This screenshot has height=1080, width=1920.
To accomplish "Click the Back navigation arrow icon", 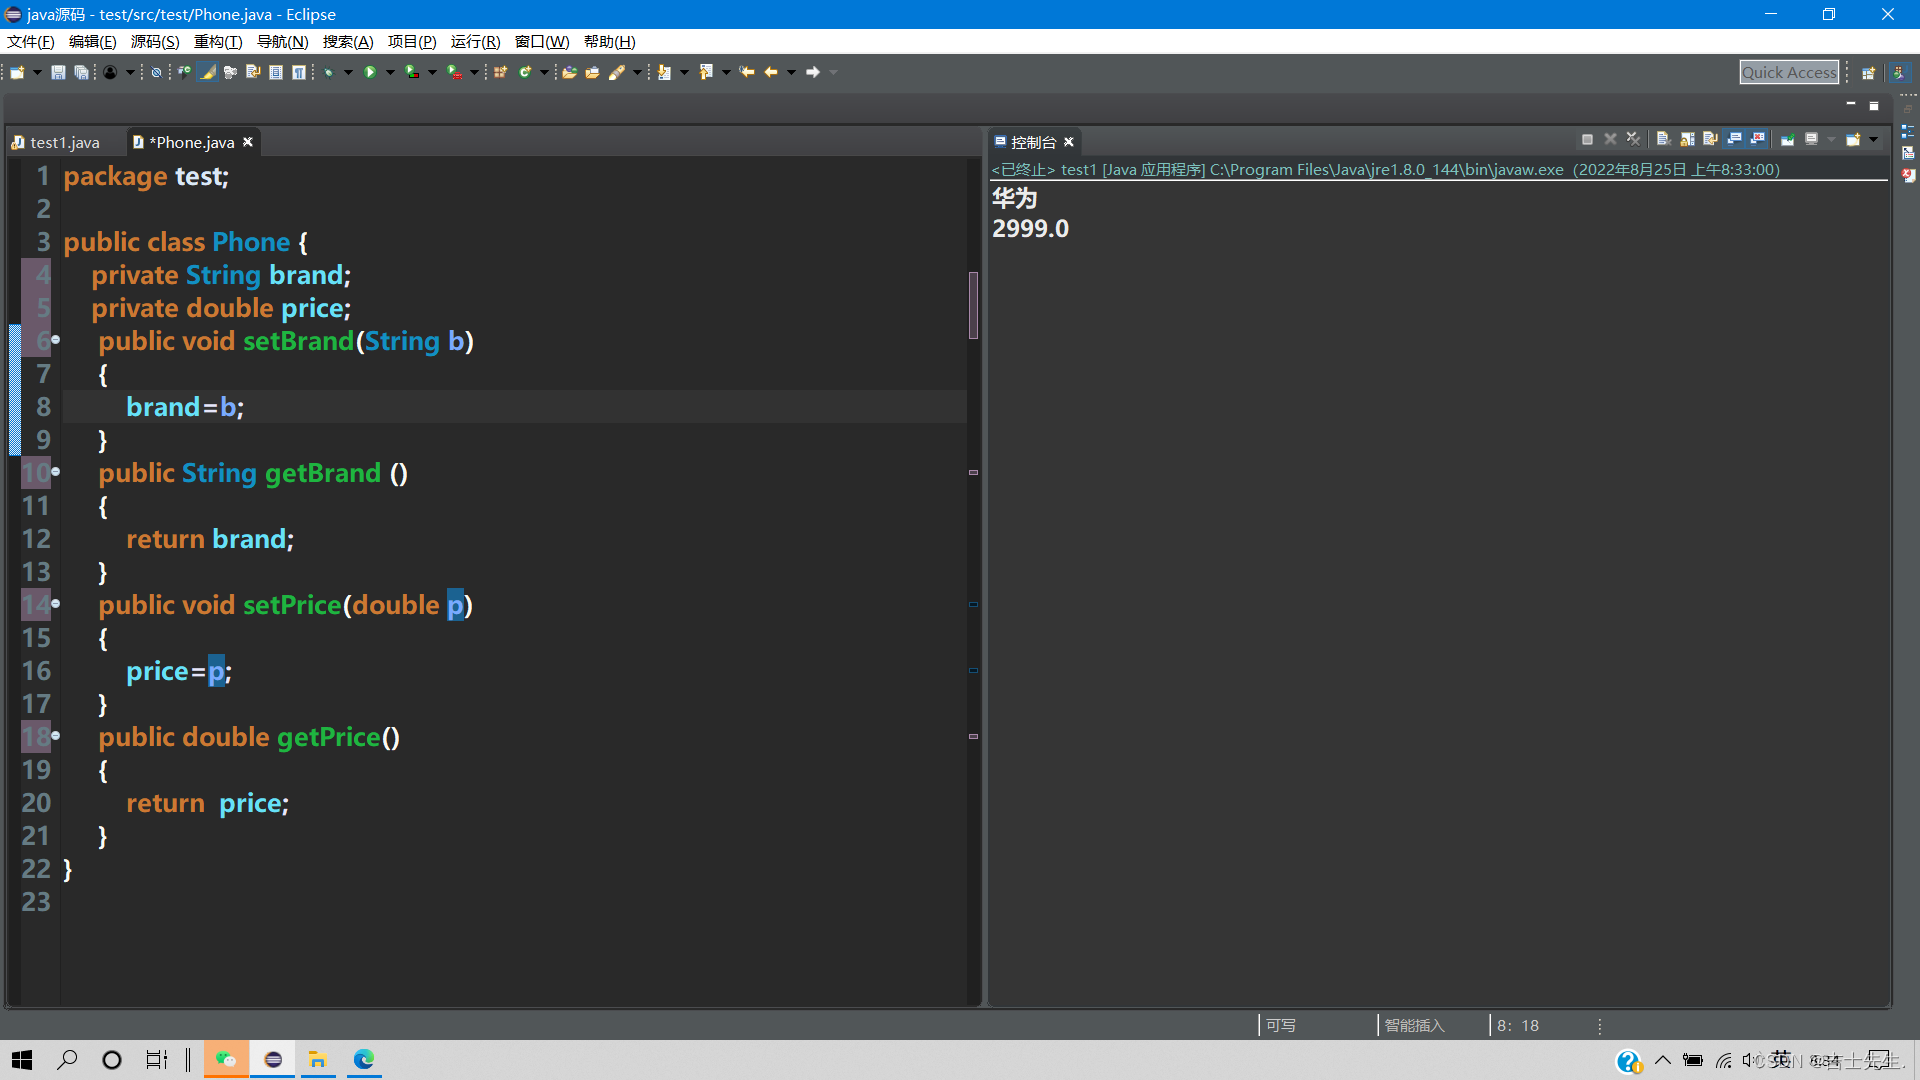I will (x=771, y=72).
